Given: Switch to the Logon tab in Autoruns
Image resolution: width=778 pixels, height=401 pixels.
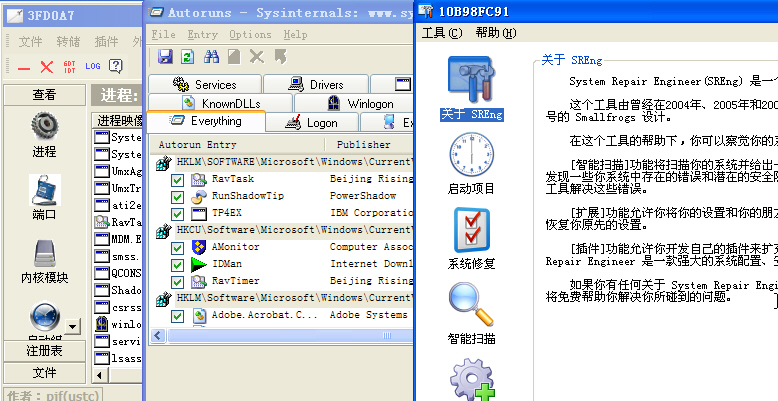Looking at the screenshot, I should [x=312, y=122].
